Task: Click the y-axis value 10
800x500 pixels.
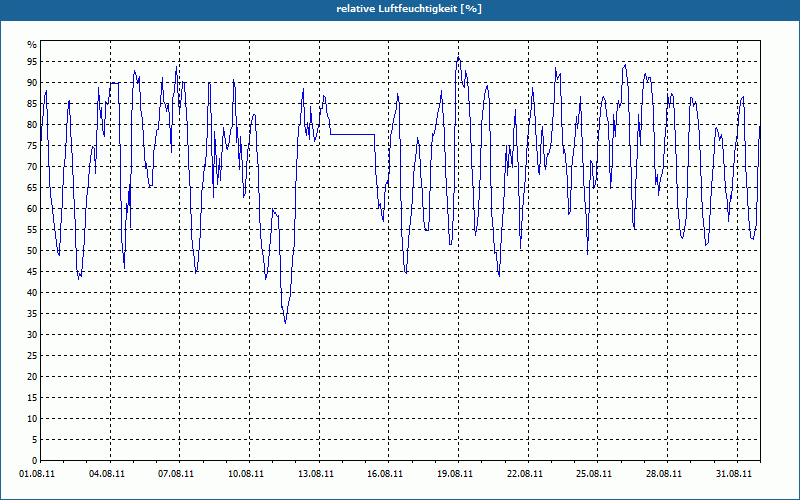Action: coord(32,419)
